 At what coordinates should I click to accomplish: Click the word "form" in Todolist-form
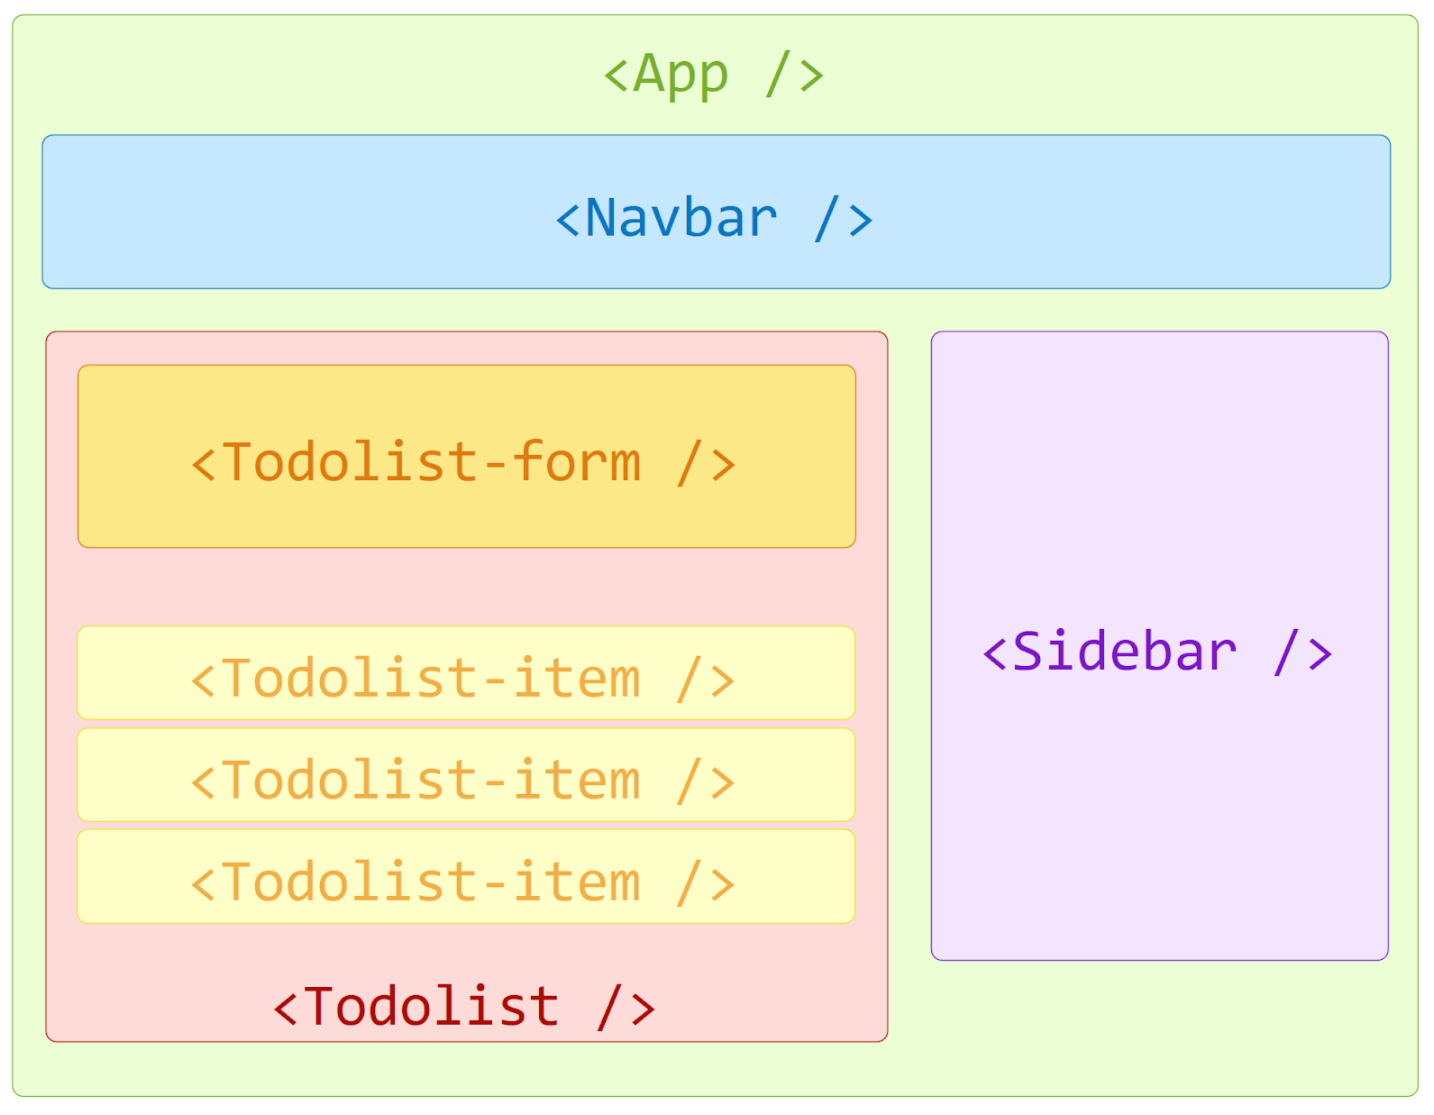[577, 463]
